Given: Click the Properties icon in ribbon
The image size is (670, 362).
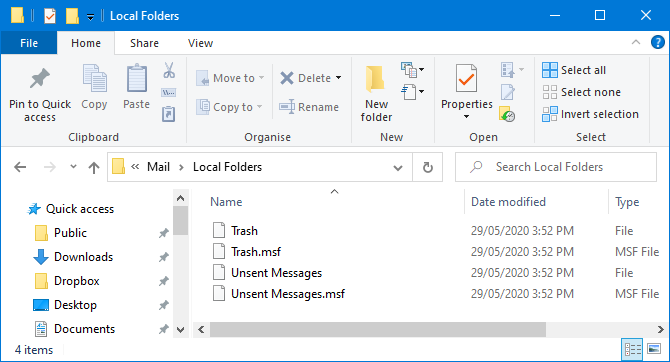Looking at the screenshot, I should [x=466, y=78].
